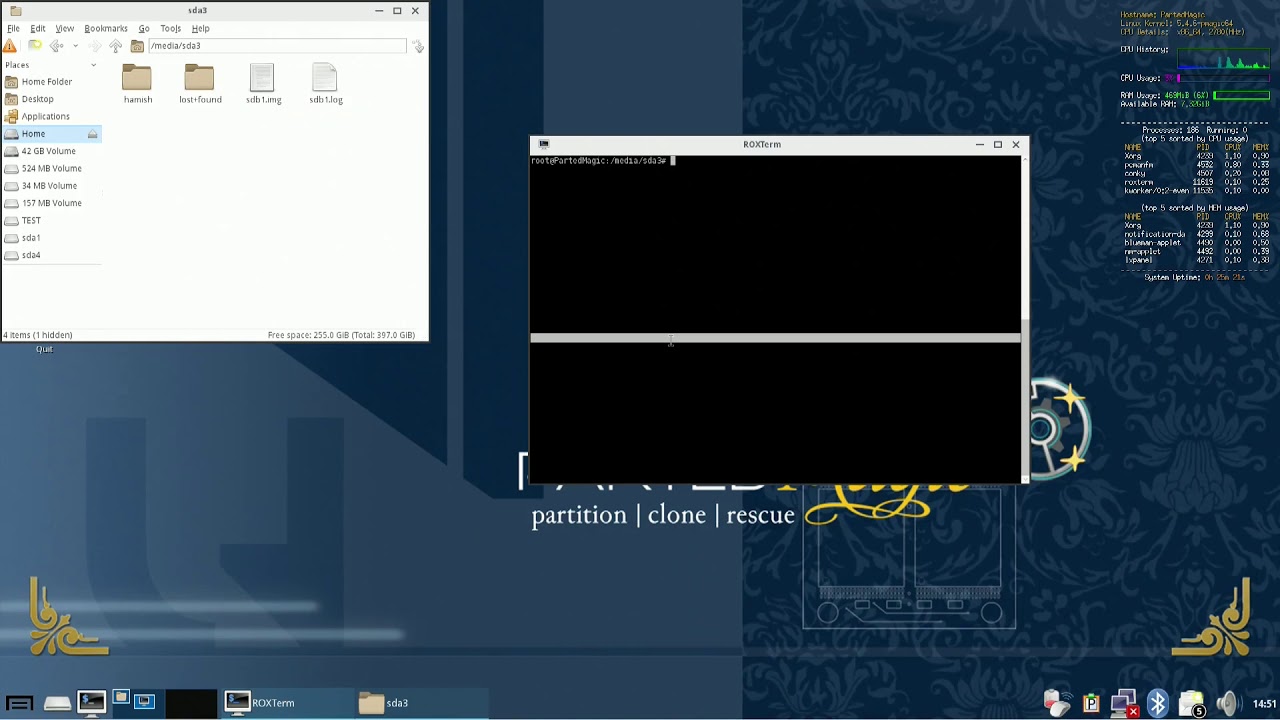Eject the Home volume
The height and width of the screenshot is (720, 1280).
coord(92,134)
